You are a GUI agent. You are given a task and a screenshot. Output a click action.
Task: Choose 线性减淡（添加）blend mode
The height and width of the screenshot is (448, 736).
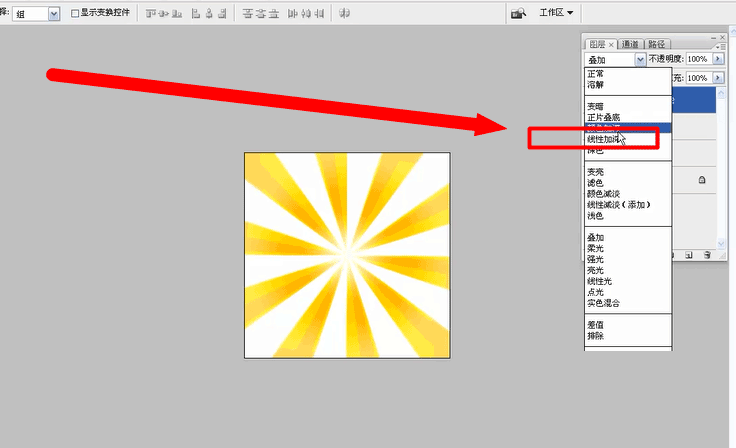(x=628, y=205)
